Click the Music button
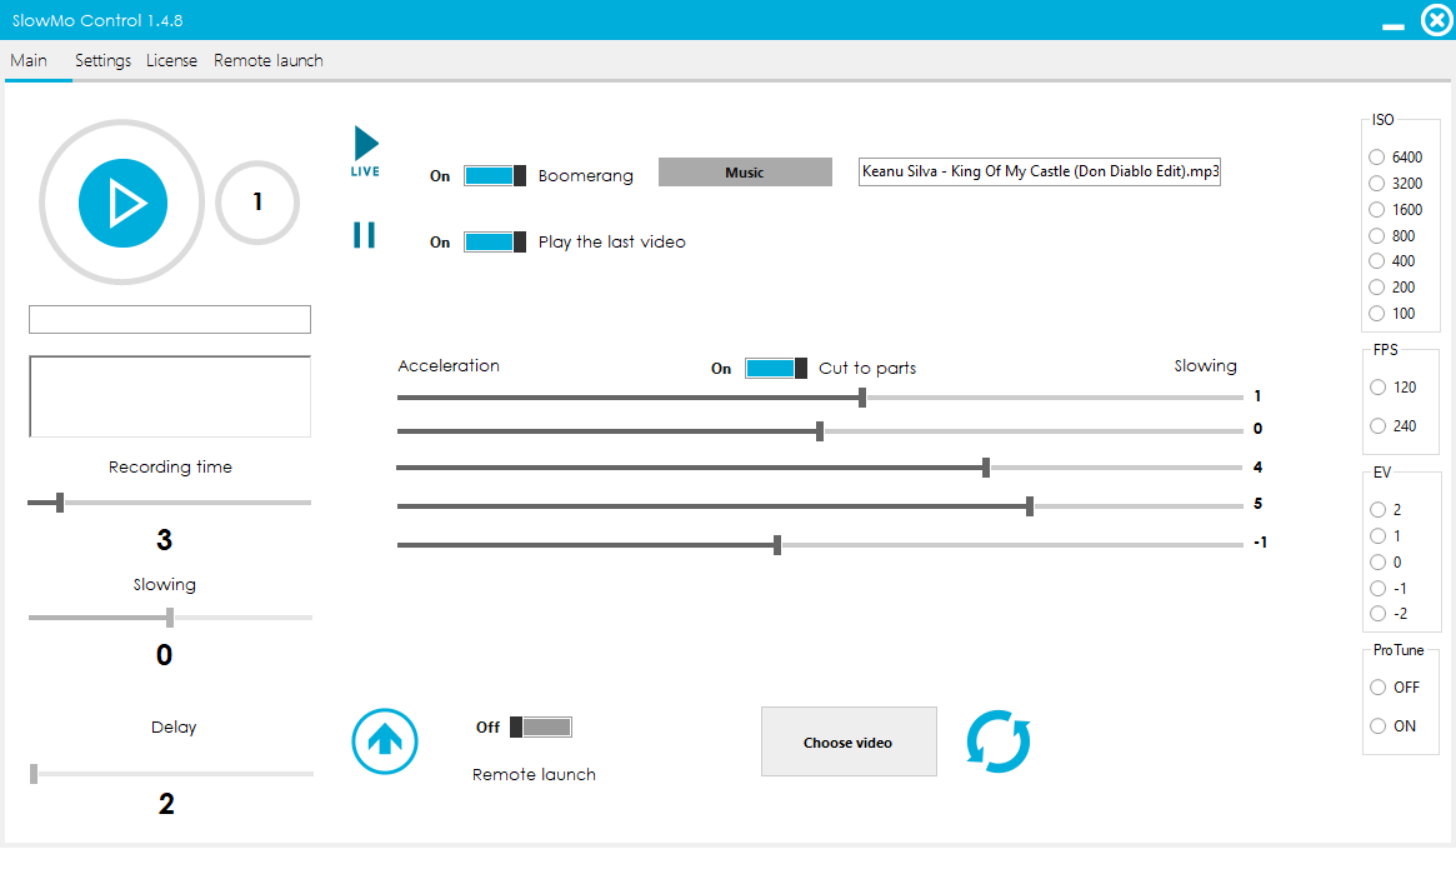This screenshot has height=869, width=1456. (x=745, y=172)
